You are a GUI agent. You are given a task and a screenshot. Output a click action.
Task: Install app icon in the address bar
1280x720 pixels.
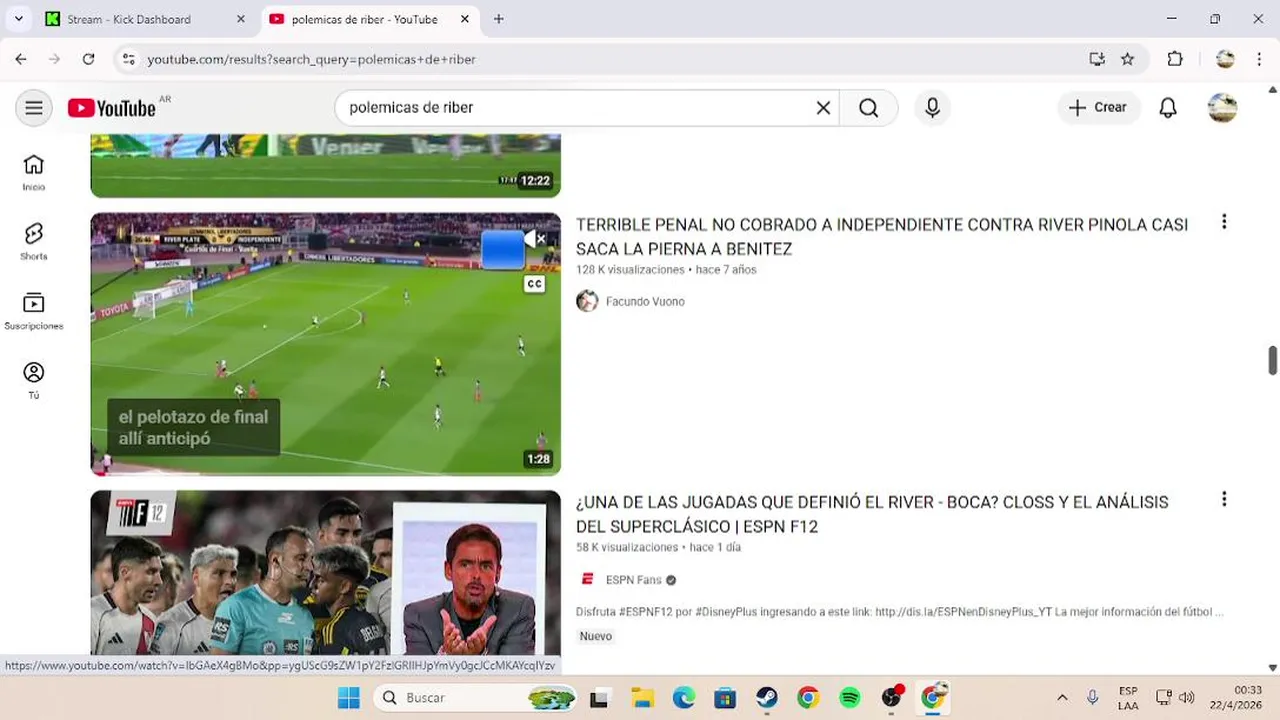pyautogui.click(x=1097, y=59)
